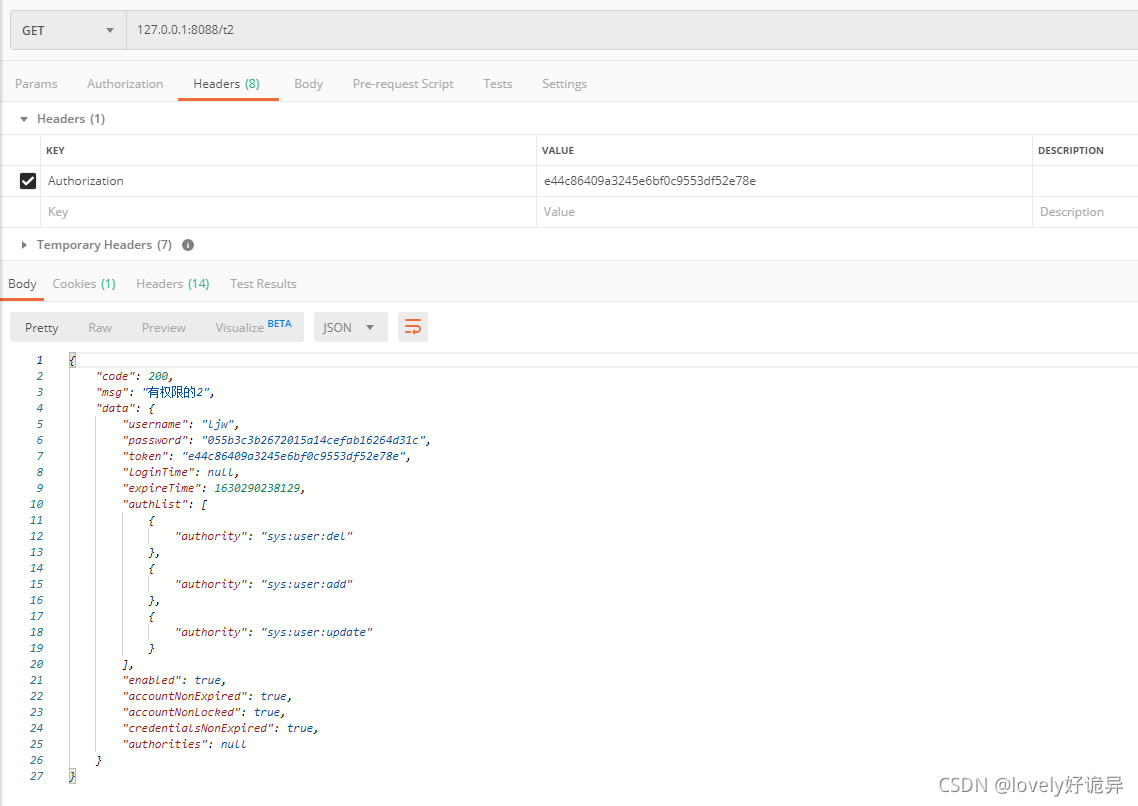
Task: Open the JSON format dropdown
Action: [351, 327]
